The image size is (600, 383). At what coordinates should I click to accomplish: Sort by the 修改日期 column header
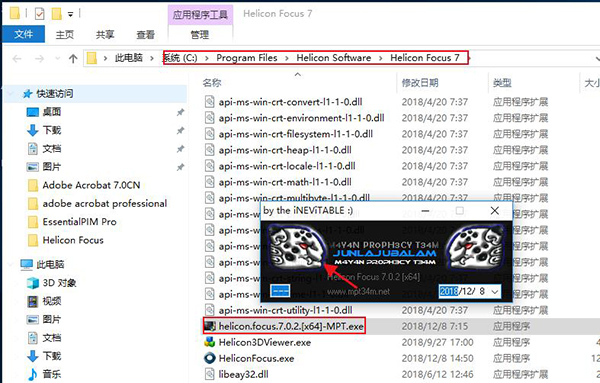(x=420, y=83)
